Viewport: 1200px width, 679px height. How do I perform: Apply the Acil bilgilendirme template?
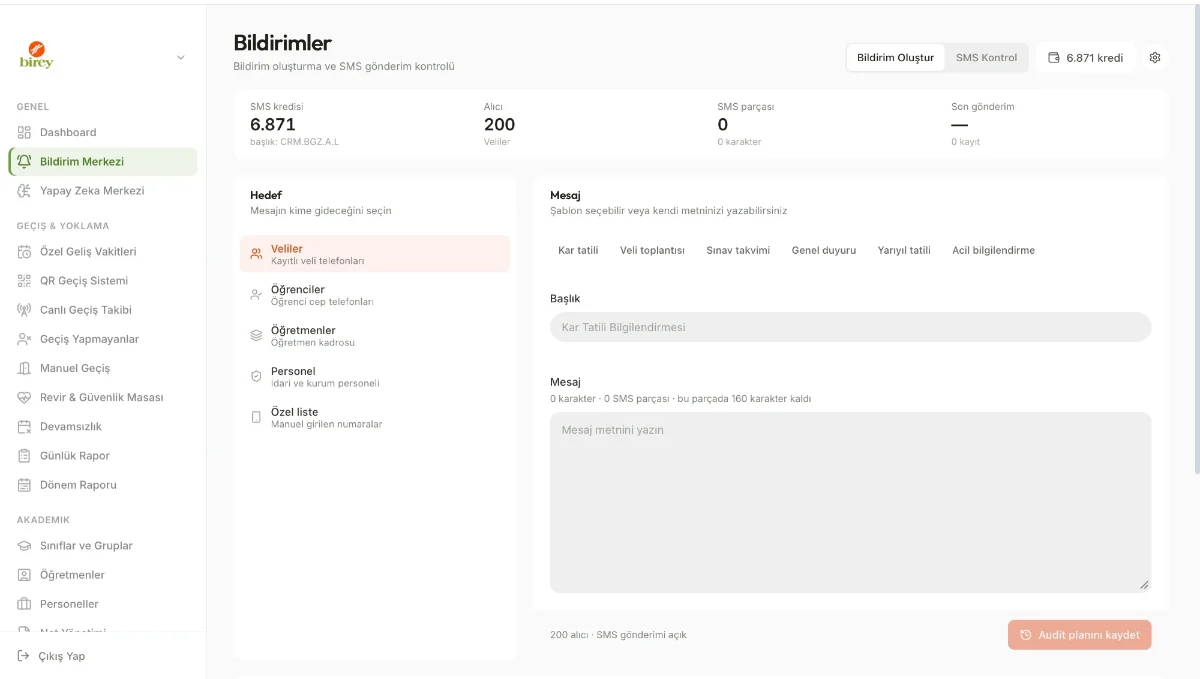tap(993, 250)
